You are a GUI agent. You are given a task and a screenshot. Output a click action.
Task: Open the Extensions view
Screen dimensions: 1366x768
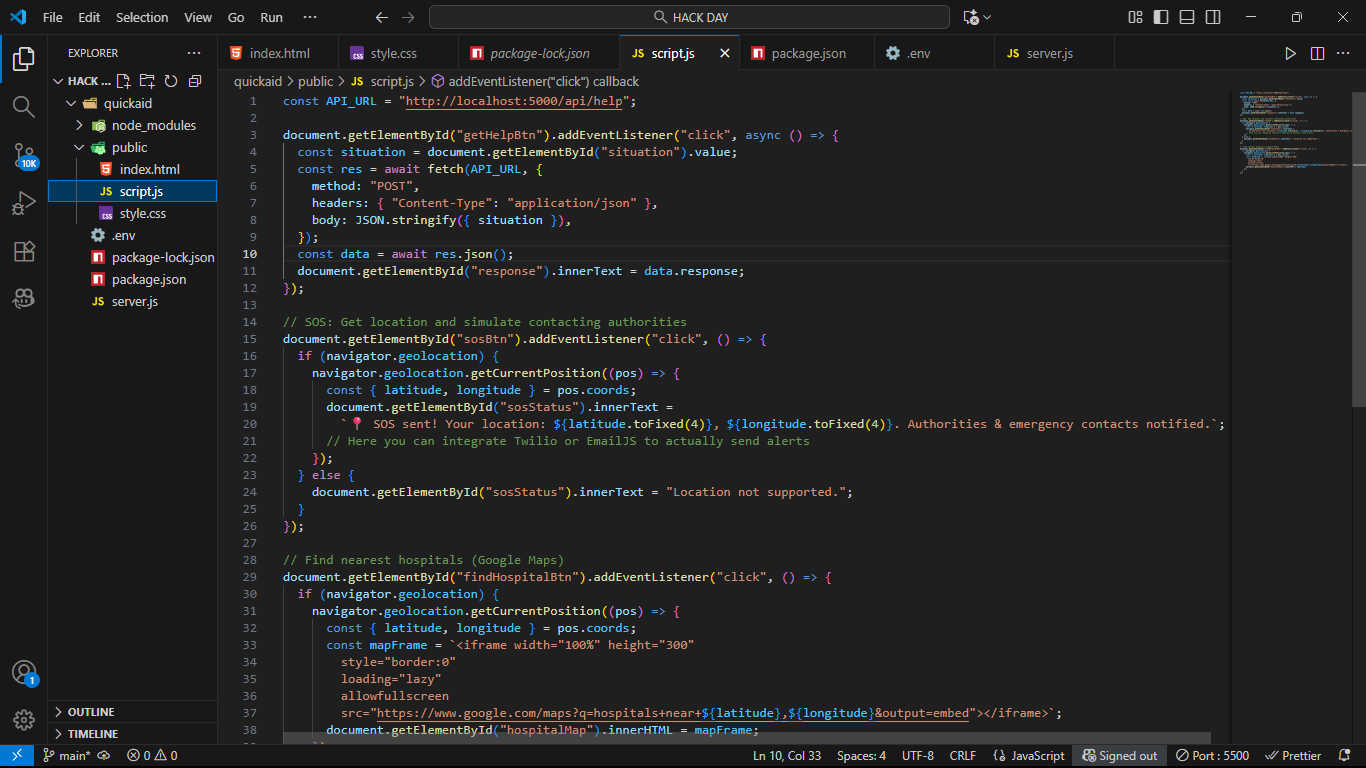coord(24,251)
